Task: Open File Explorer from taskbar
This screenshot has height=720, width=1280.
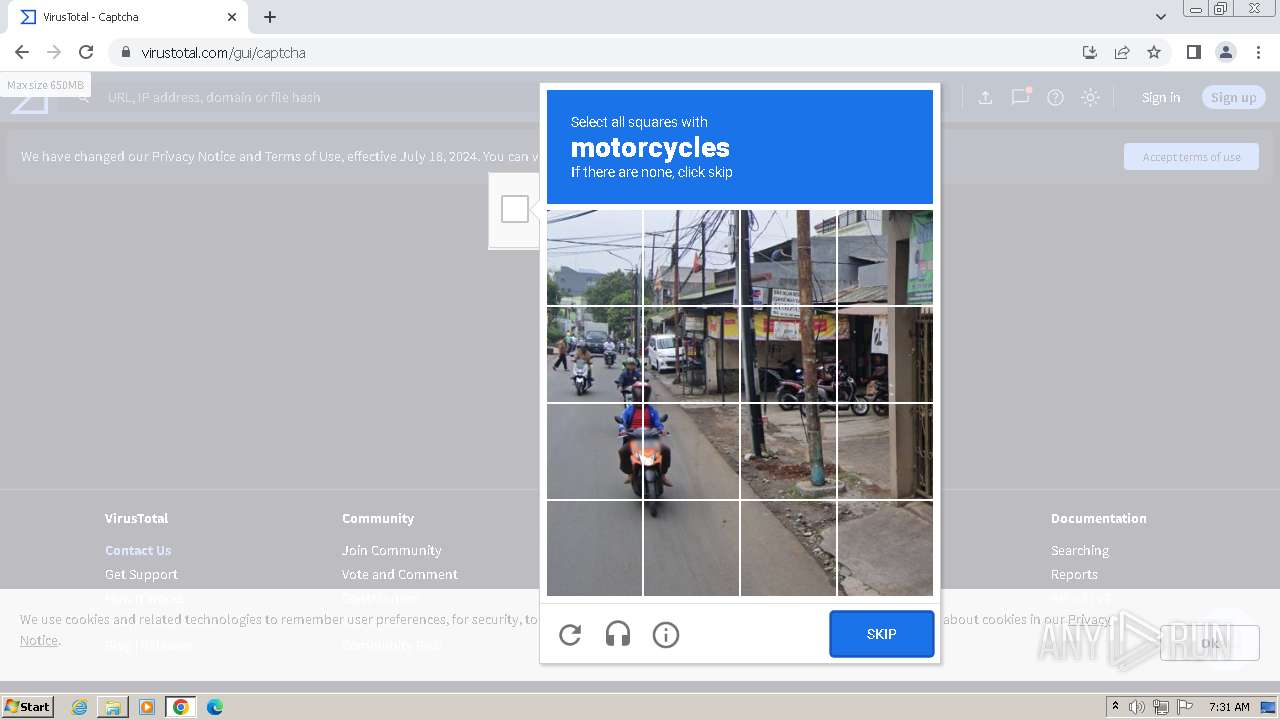Action: point(113,707)
